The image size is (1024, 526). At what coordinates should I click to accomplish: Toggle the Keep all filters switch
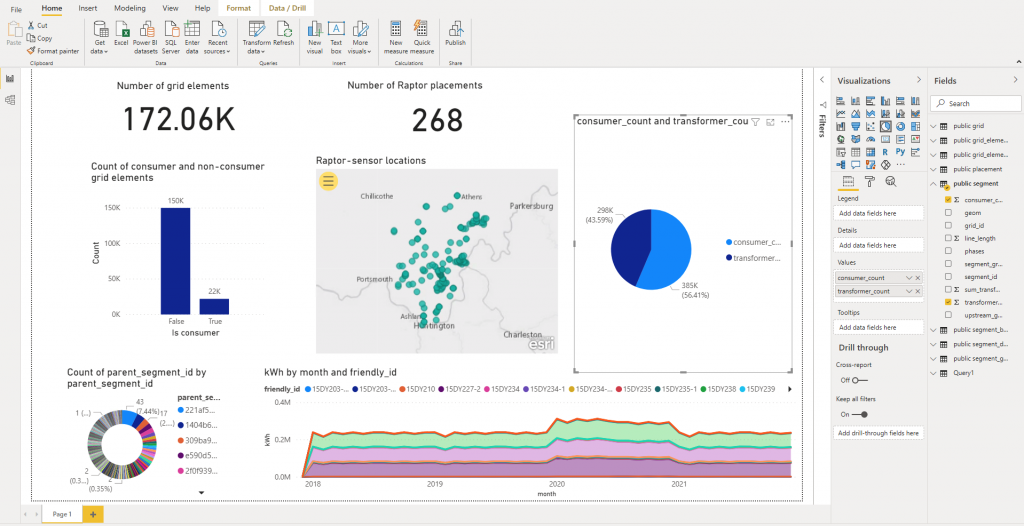coord(859,414)
